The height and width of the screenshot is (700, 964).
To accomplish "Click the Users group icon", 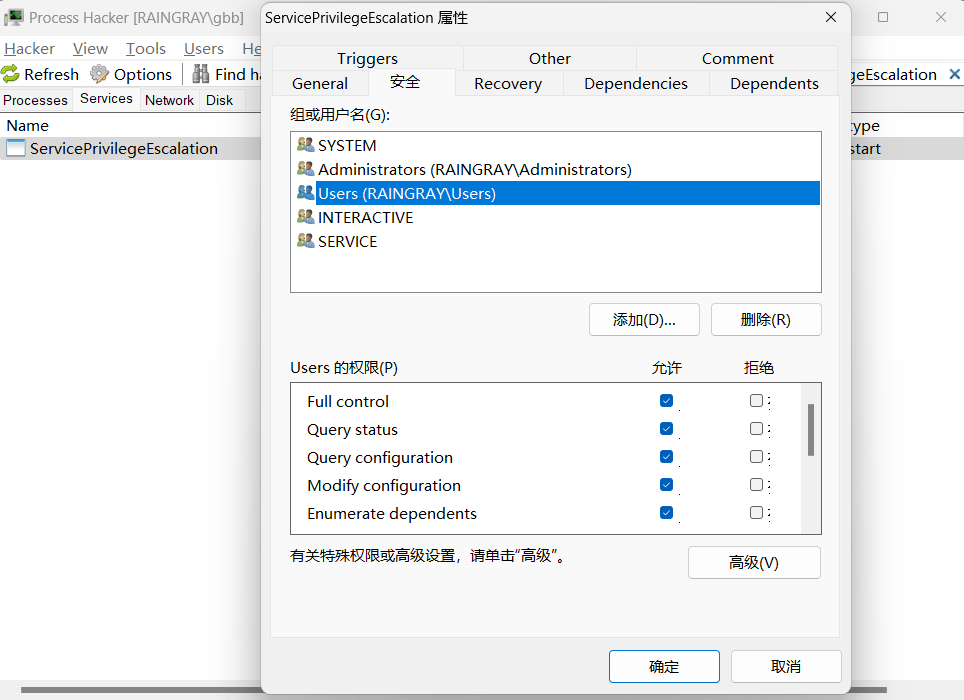I will point(306,193).
